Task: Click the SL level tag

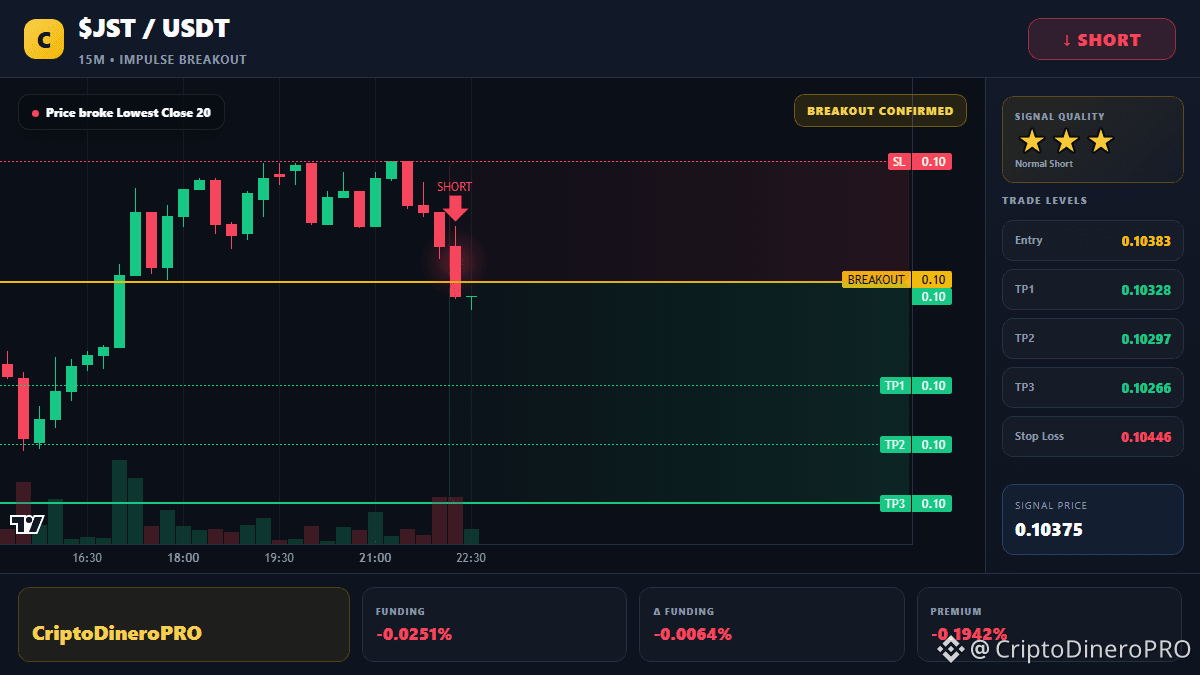Action: point(899,162)
